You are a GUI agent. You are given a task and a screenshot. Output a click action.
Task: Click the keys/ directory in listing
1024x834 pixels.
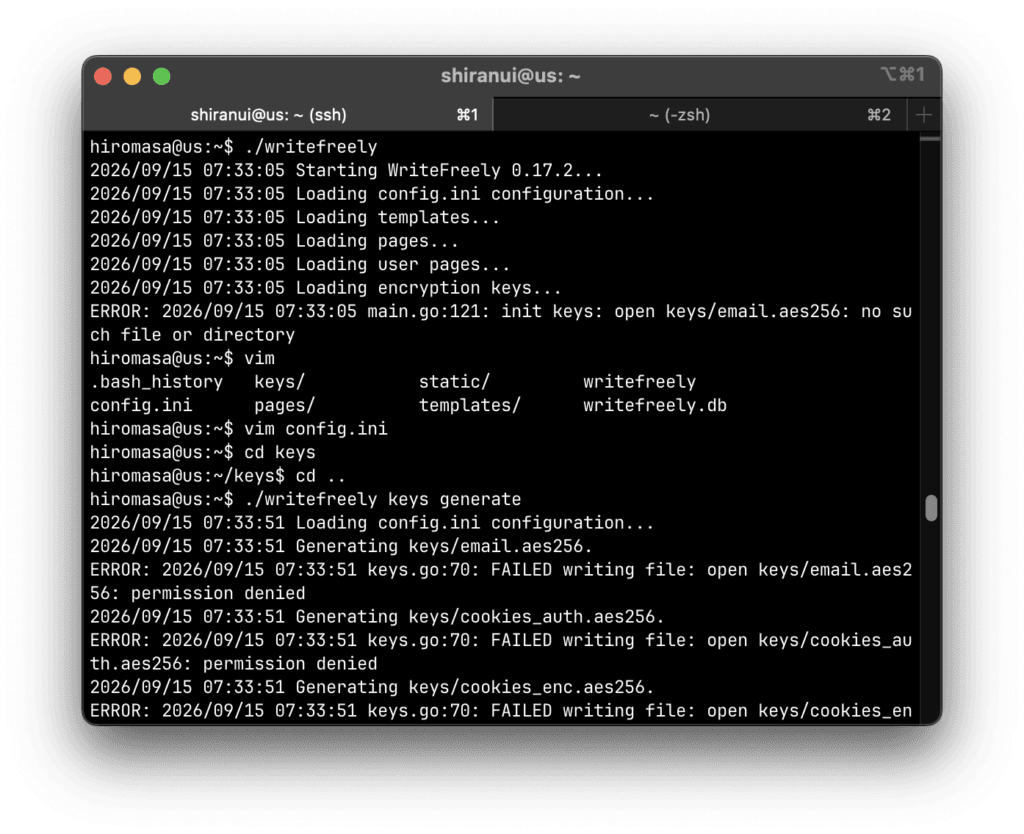coord(280,381)
